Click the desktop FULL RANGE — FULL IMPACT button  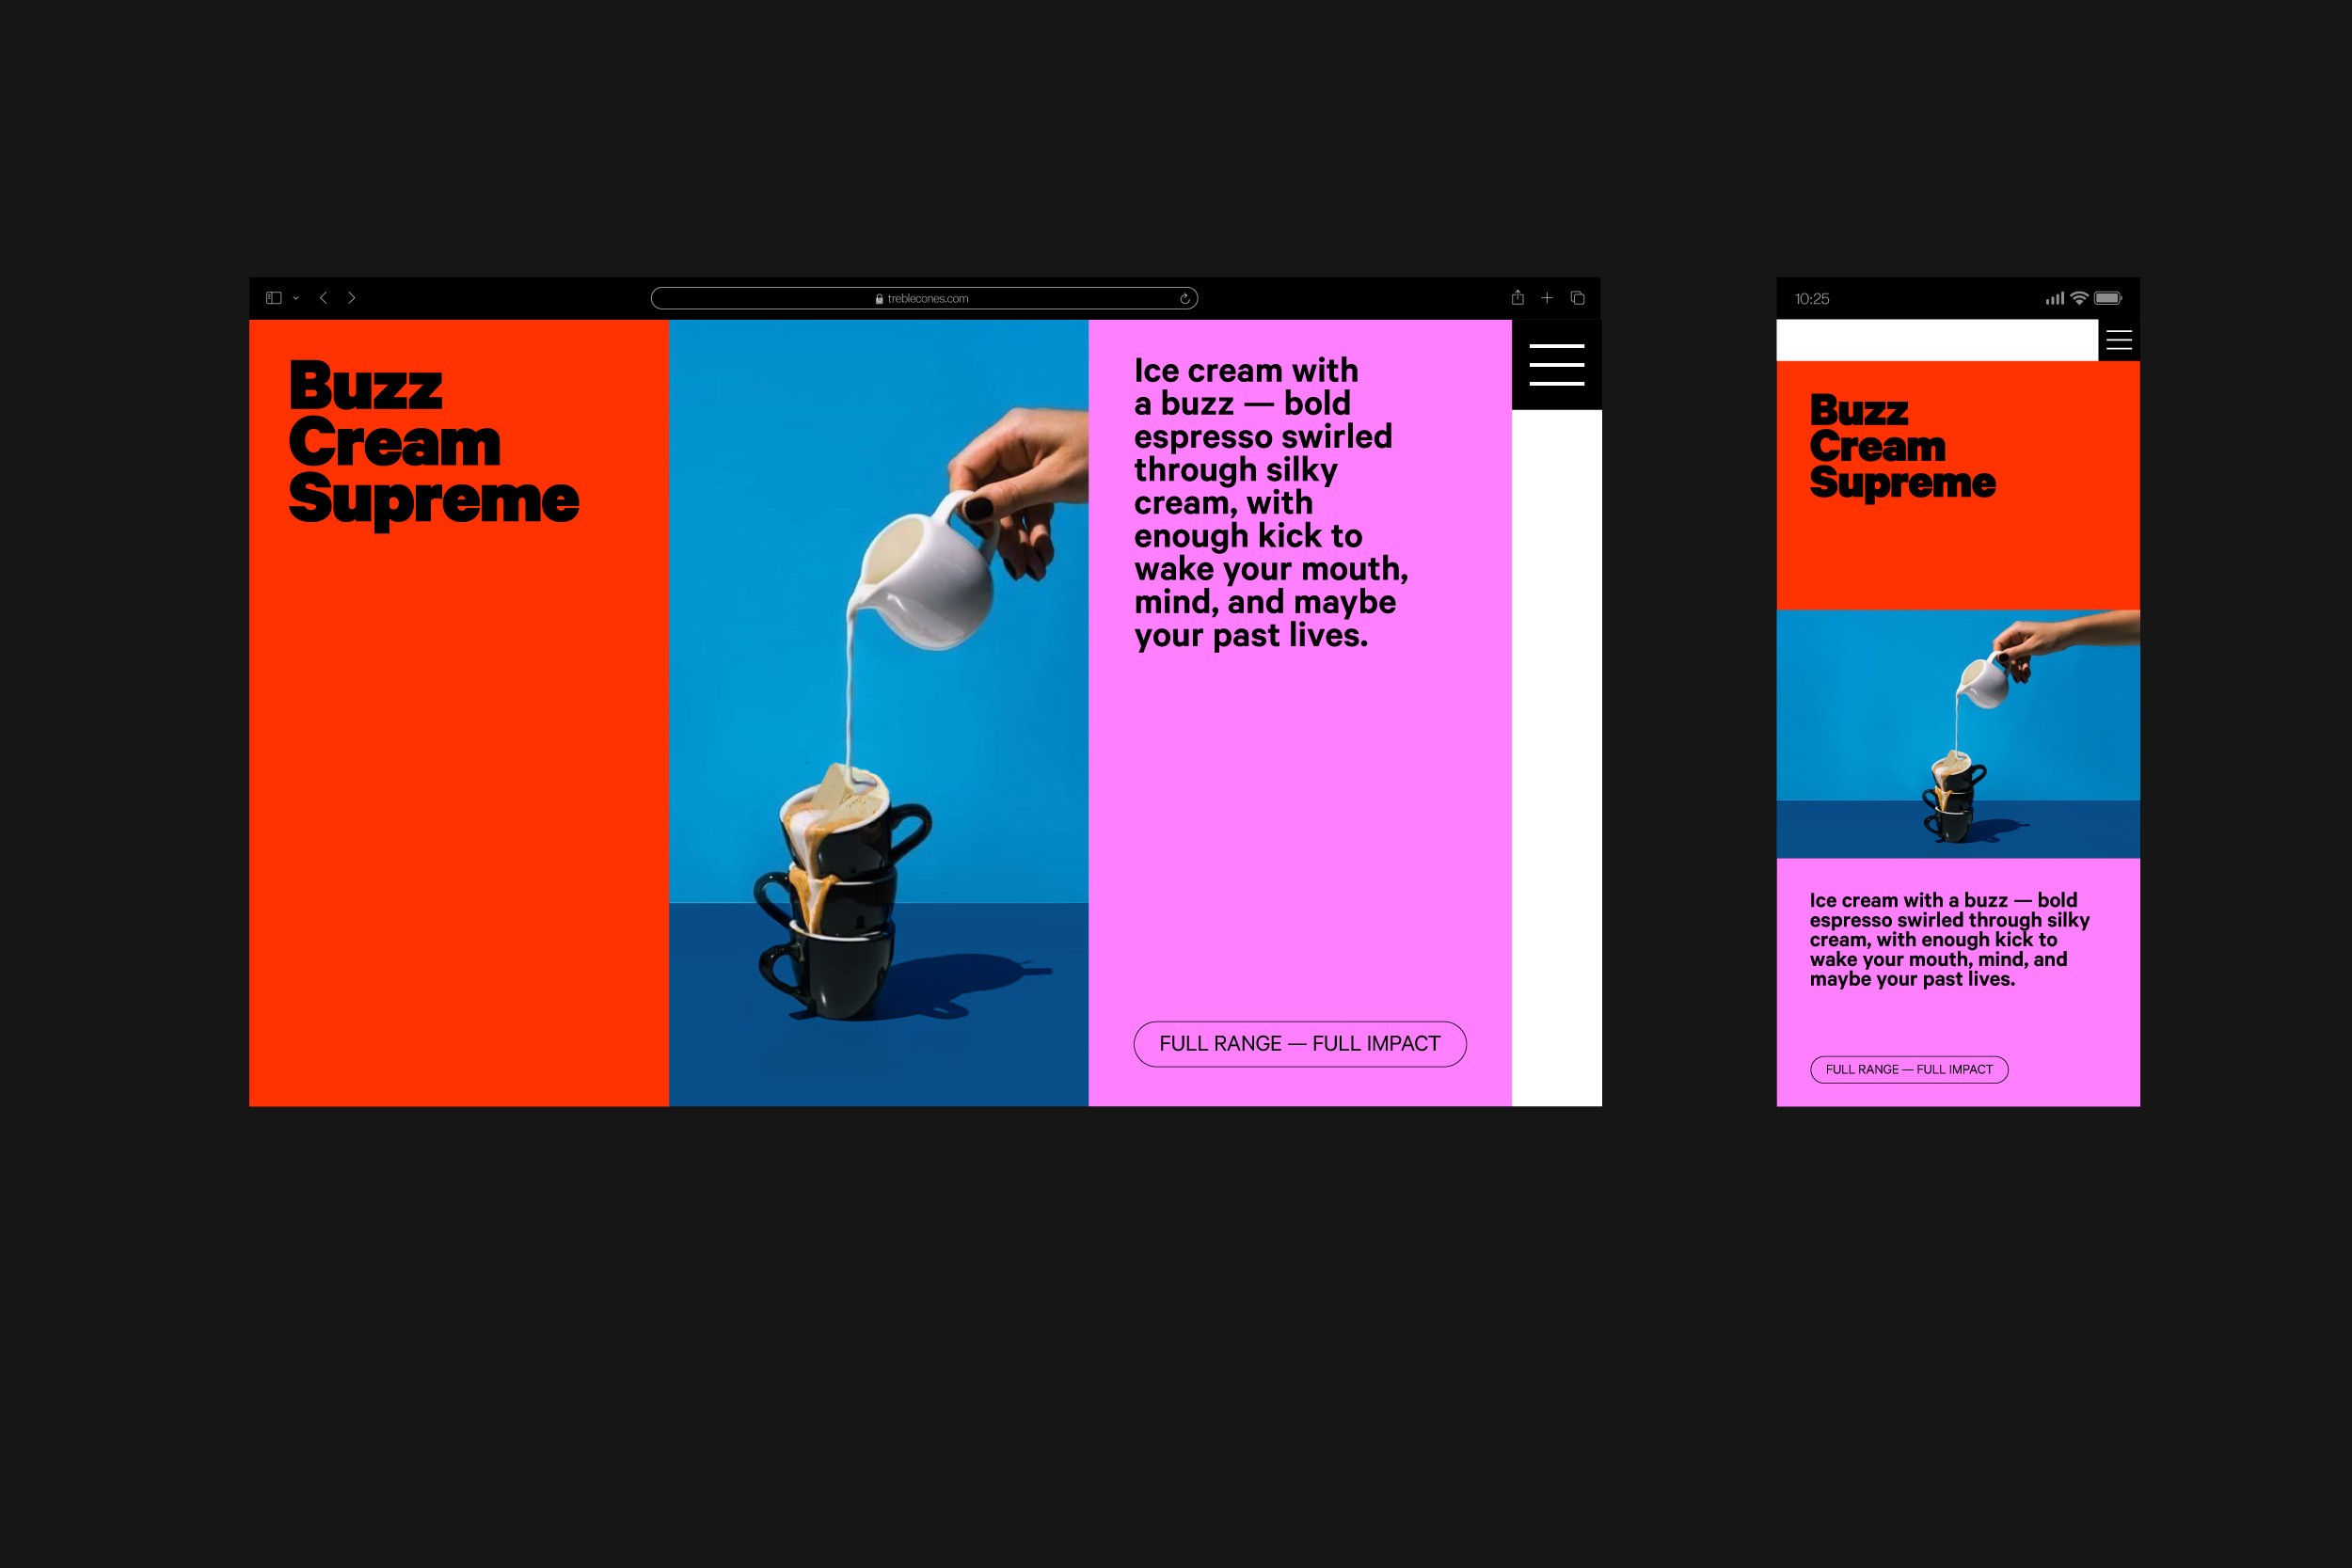click(1299, 1044)
